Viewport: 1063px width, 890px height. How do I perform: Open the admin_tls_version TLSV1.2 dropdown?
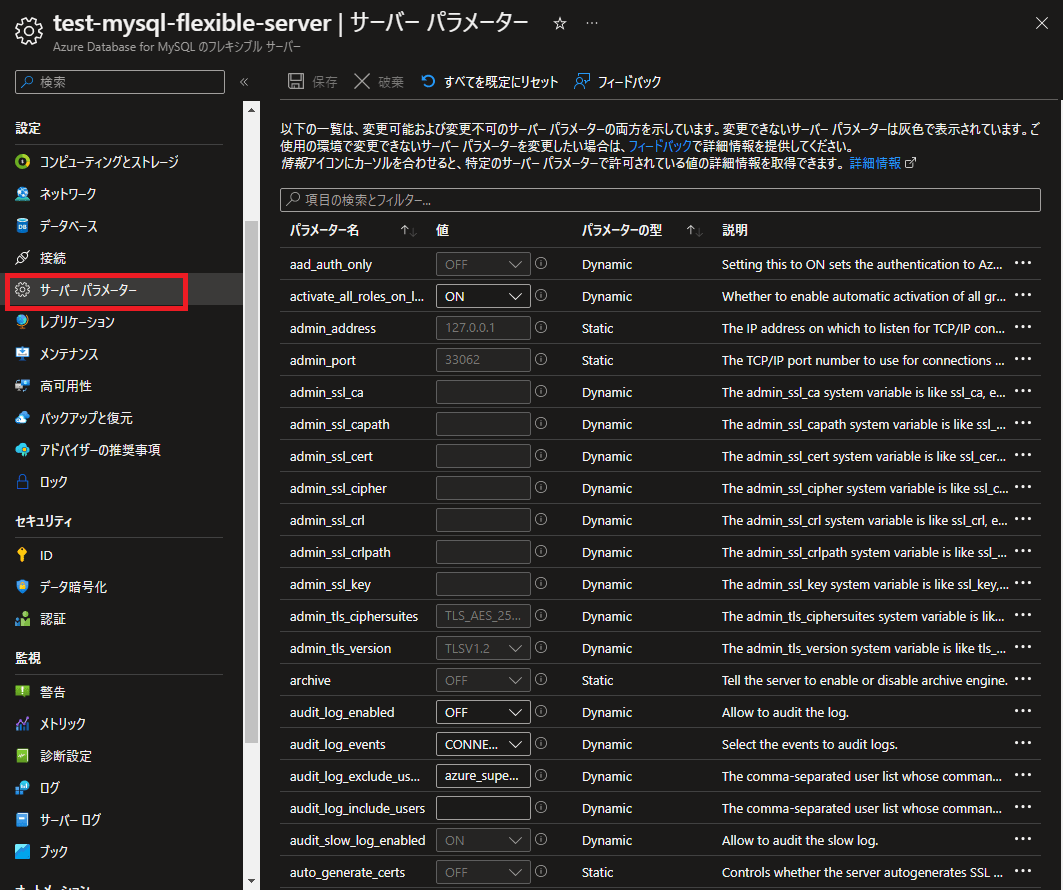pos(483,648)
